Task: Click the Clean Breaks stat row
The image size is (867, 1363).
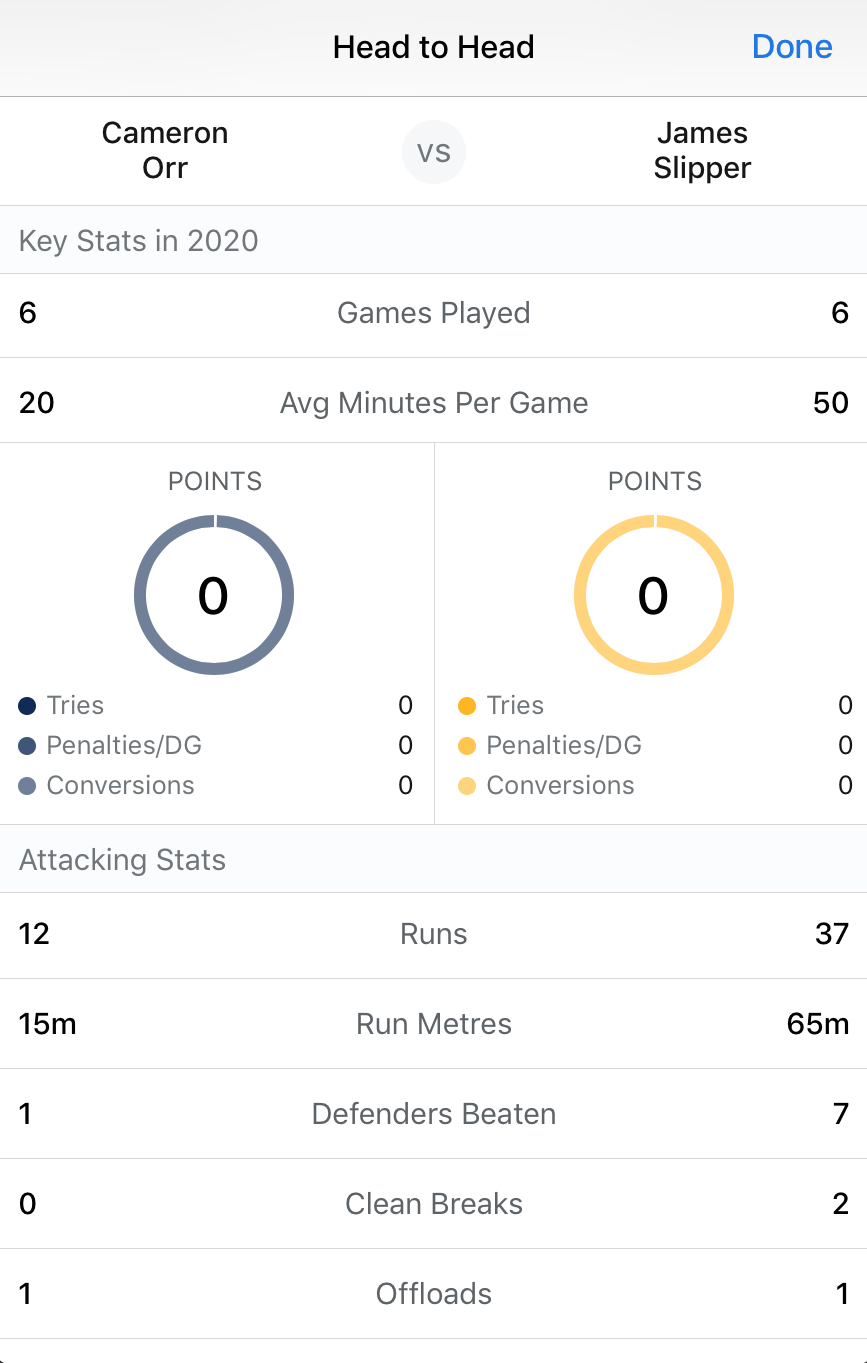Action: point(434,1205)
